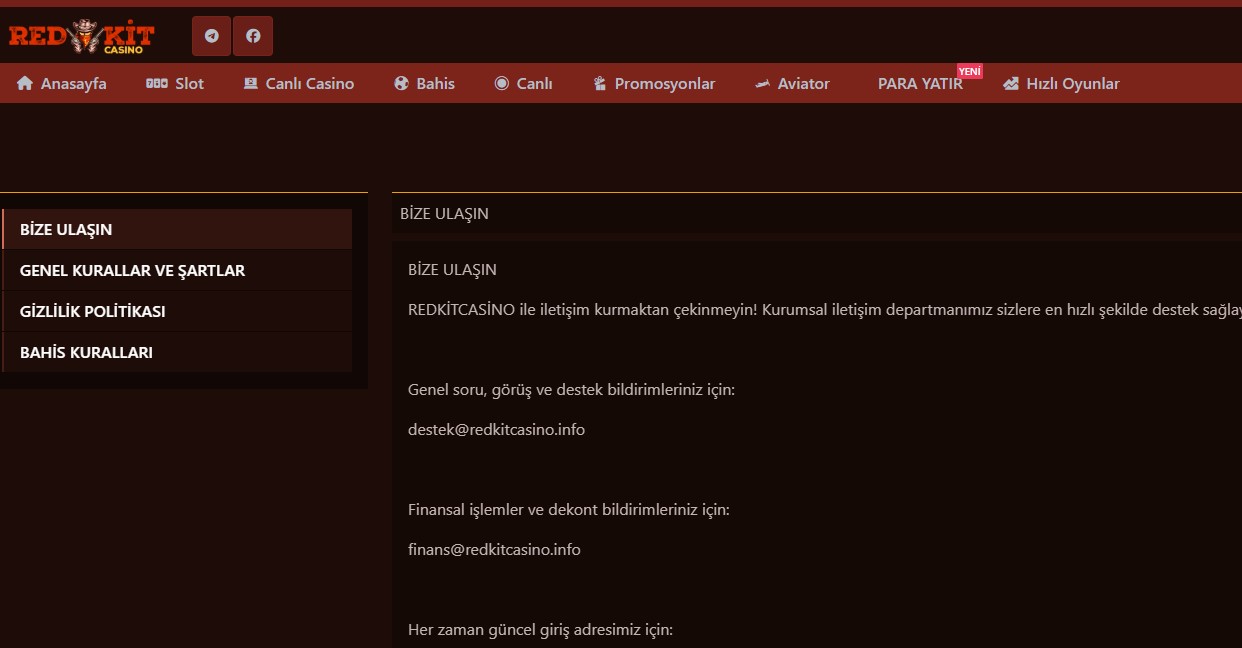Click the 'Her zaman güncel giriş adresimiz' line
1242x648 pixels.
[540, 629]
